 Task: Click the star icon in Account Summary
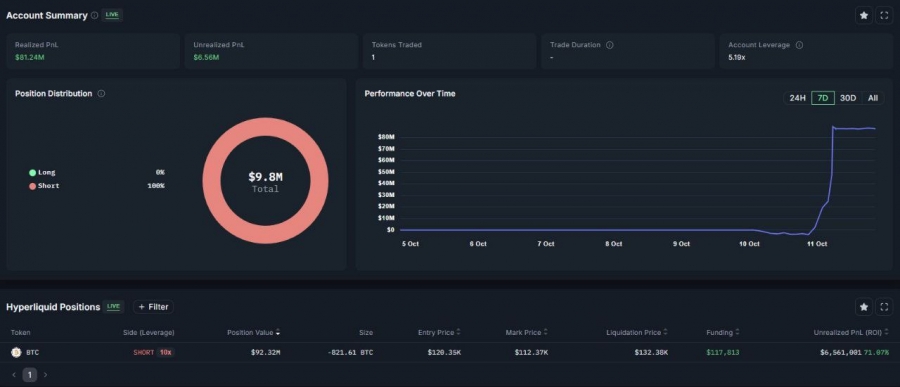[863, 16]
